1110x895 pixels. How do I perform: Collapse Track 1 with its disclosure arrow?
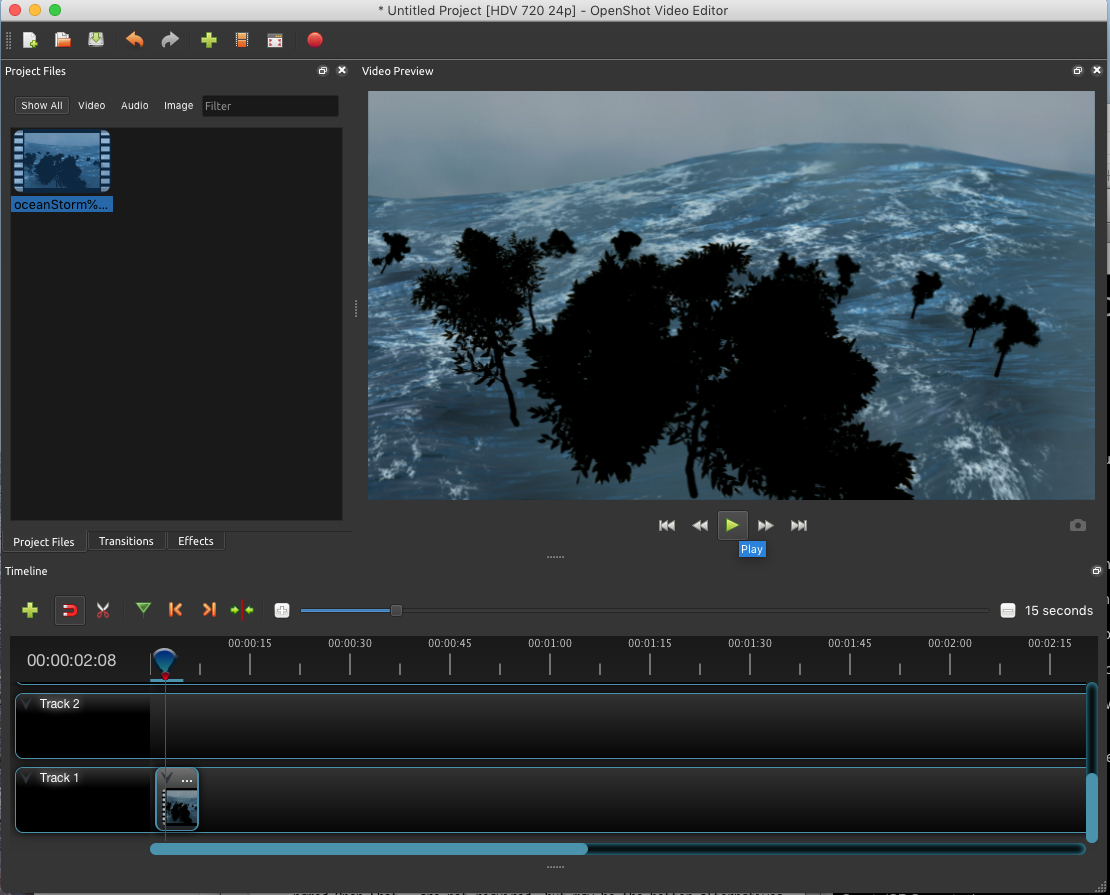(27, 777)
